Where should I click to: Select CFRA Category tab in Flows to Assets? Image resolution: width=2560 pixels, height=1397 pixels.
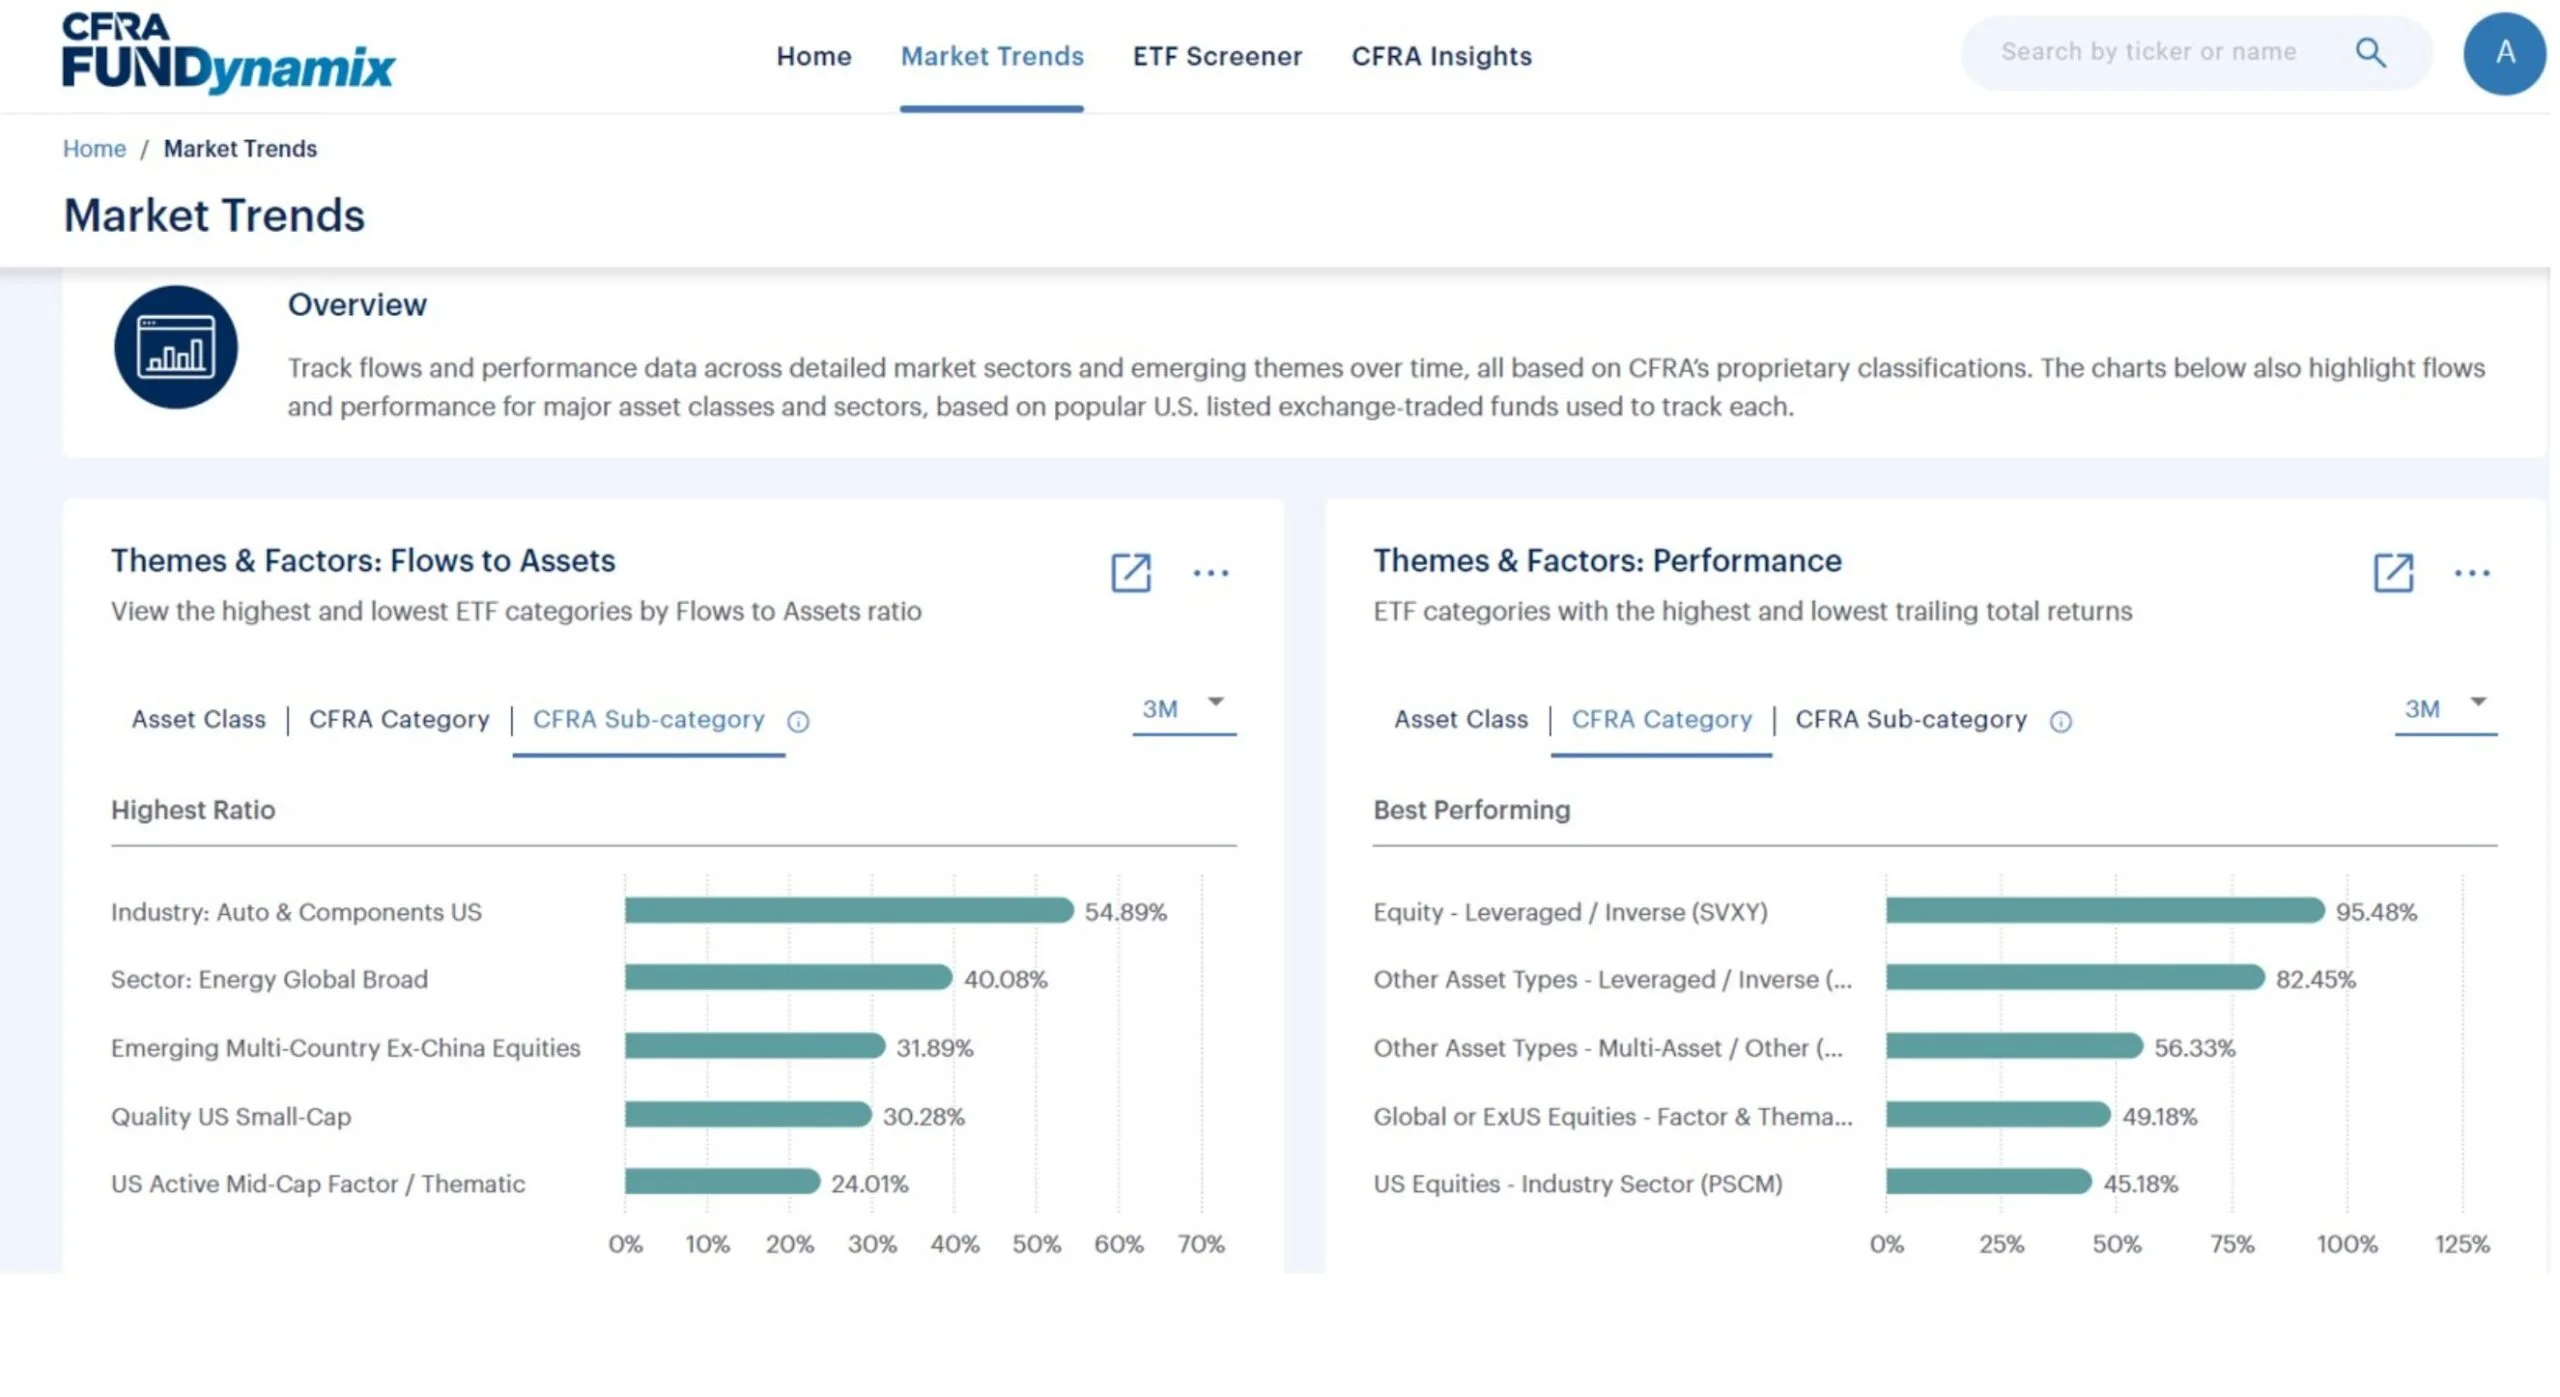click(x=400, y=721)
